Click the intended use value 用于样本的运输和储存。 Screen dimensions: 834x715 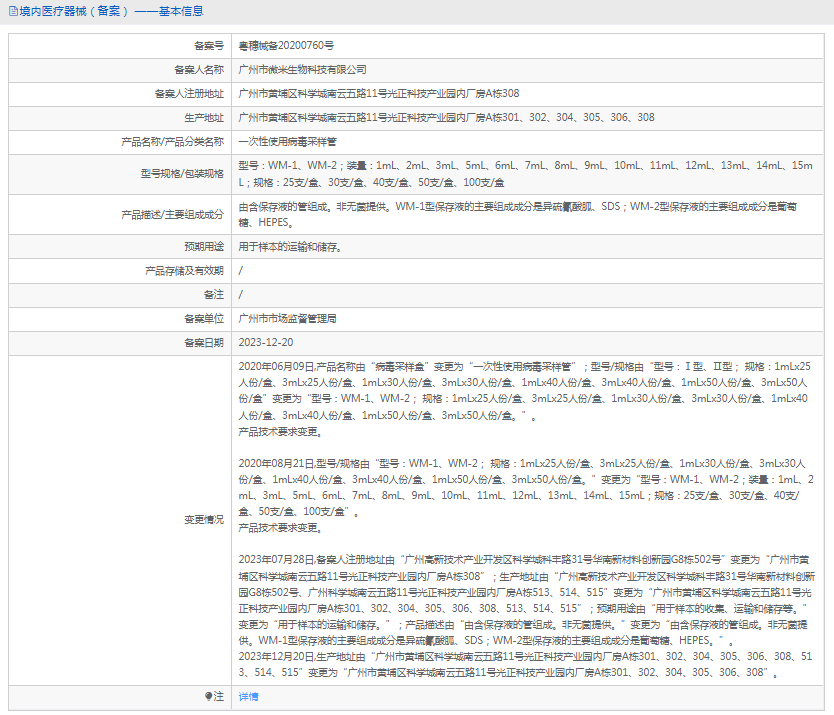[x=290, y=247]
